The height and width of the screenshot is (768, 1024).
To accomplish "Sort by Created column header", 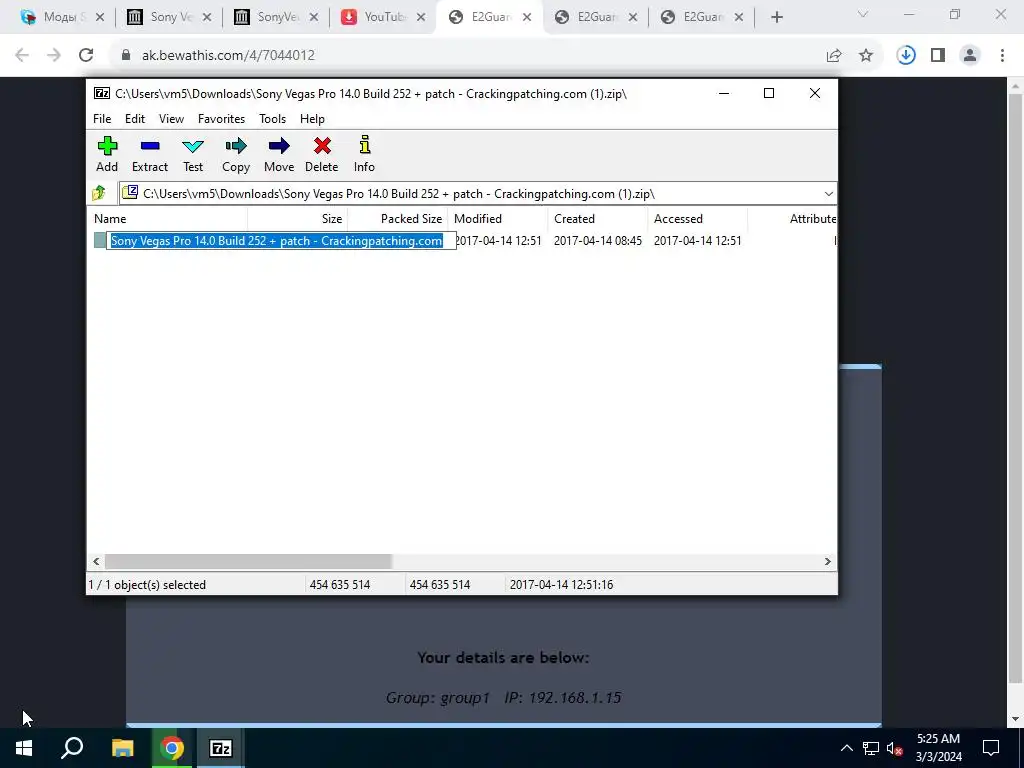I will (598, 219).
